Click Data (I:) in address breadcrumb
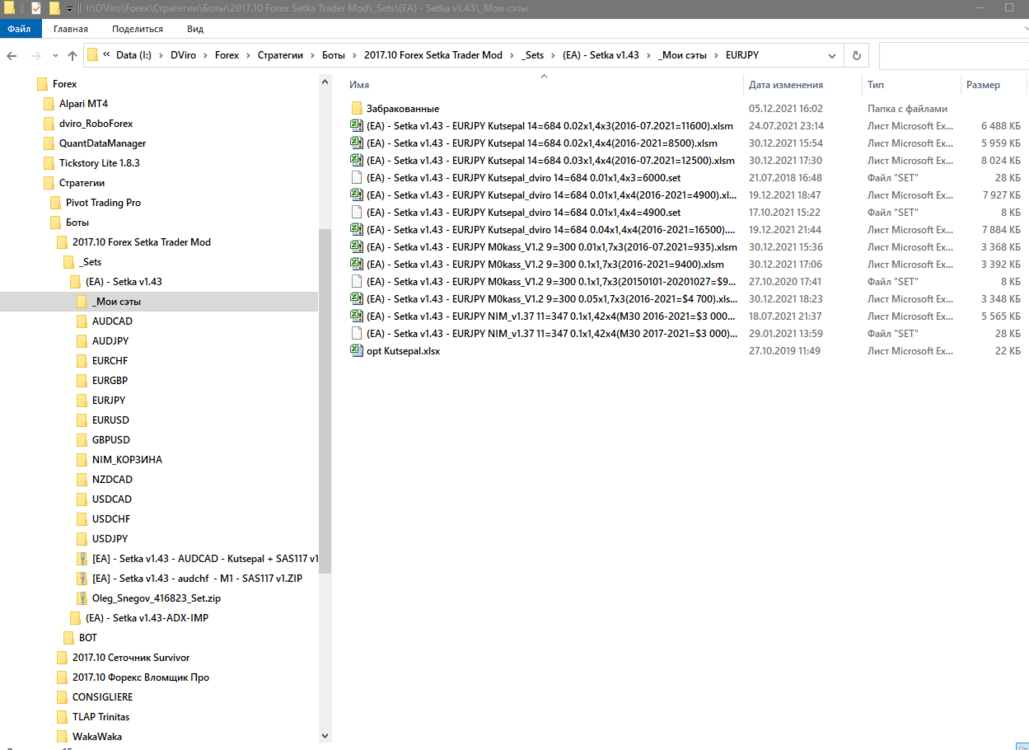The image size is (1029, 750). (x=134, y=55)
